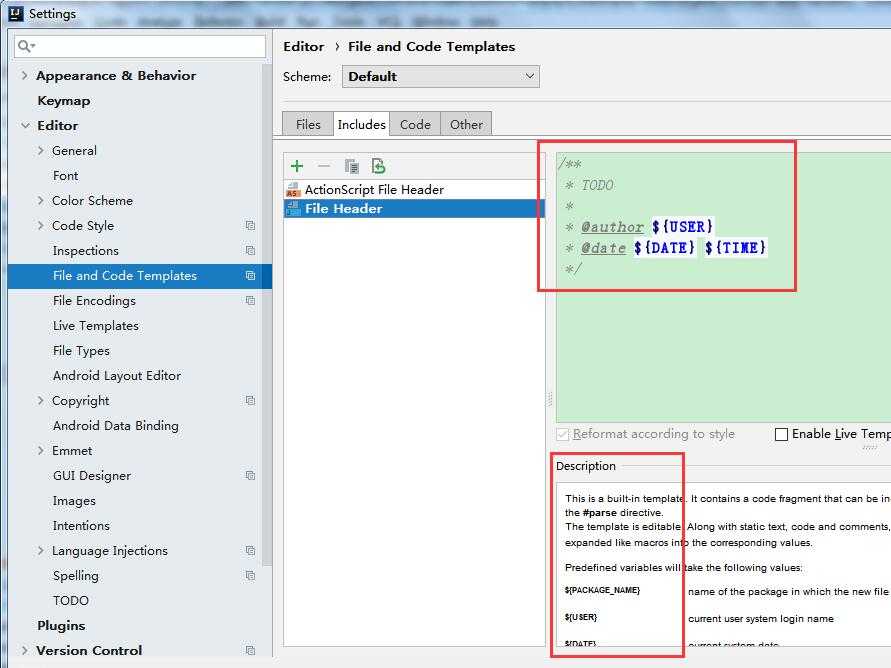Image resolution: width=891 pixels, height=668 pixels.
Task: Click project-level icon beside Inspections
Action: tap(250, 250)
